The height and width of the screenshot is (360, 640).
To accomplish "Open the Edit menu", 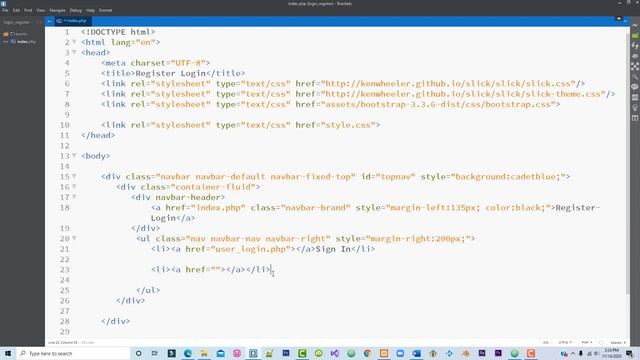I will [x=16, y=10].
